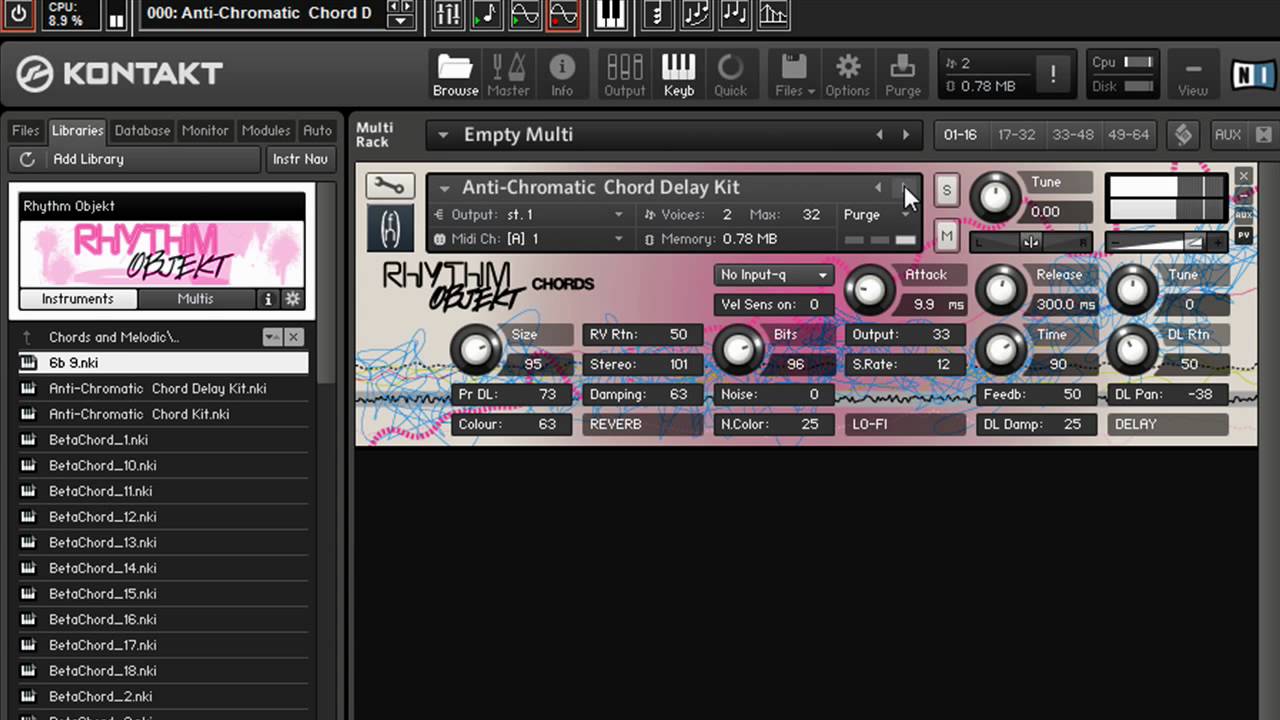
Task: Select 49-64 multi rack page
Action: coord(1128,134)
